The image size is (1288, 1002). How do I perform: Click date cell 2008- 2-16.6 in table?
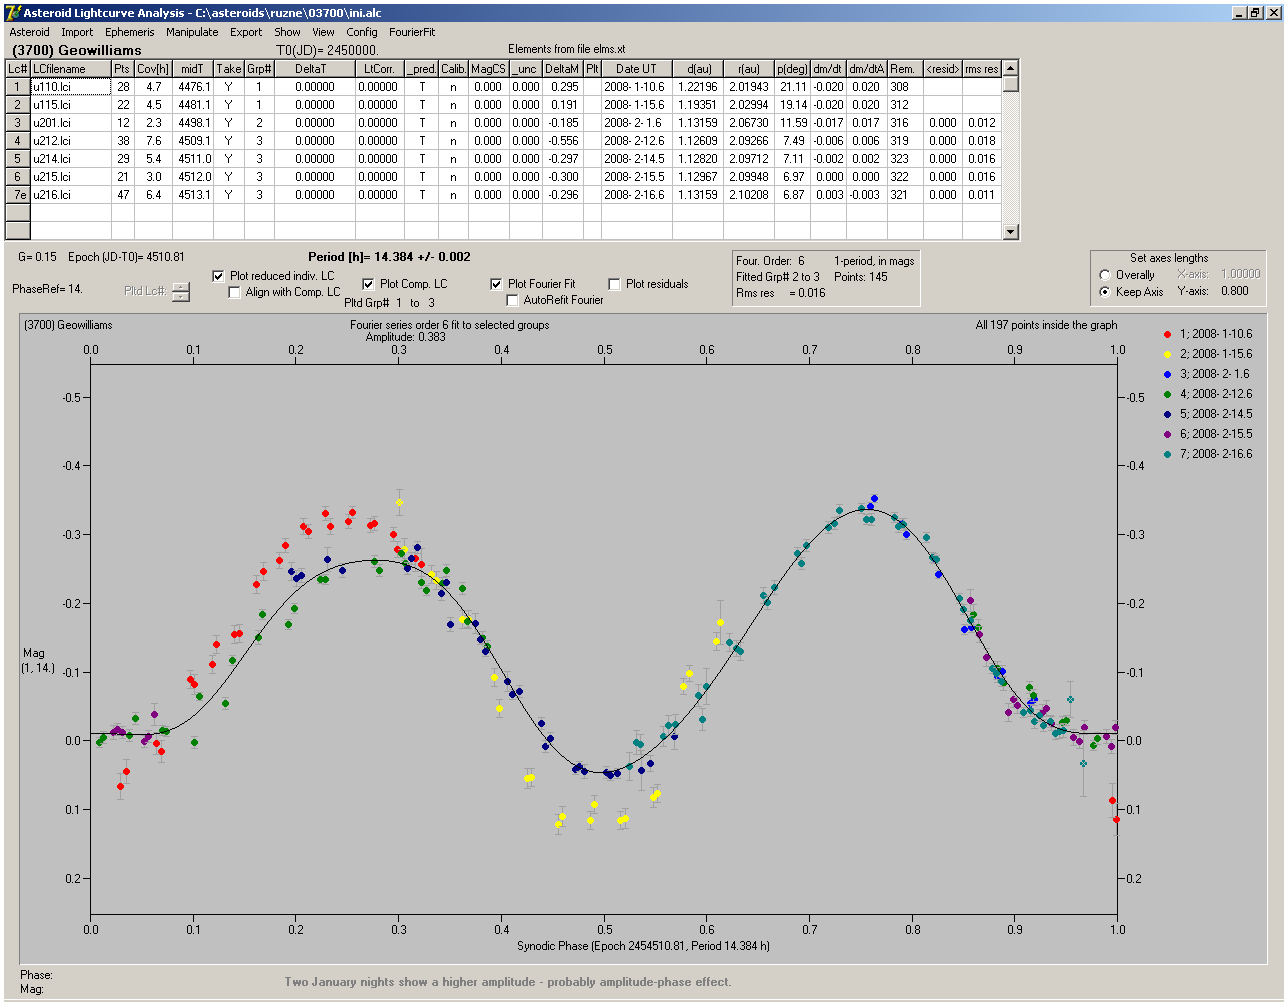636,195
